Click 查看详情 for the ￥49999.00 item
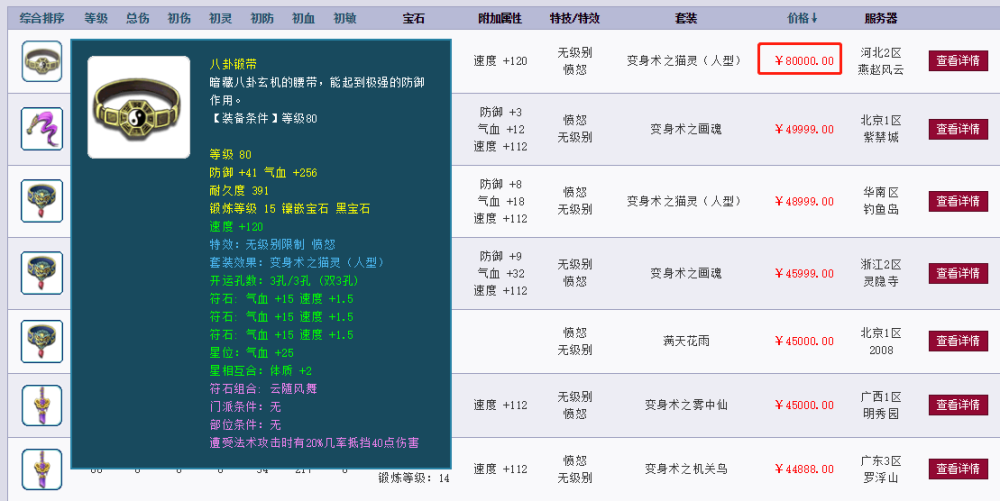 click(x=958, y=129)
